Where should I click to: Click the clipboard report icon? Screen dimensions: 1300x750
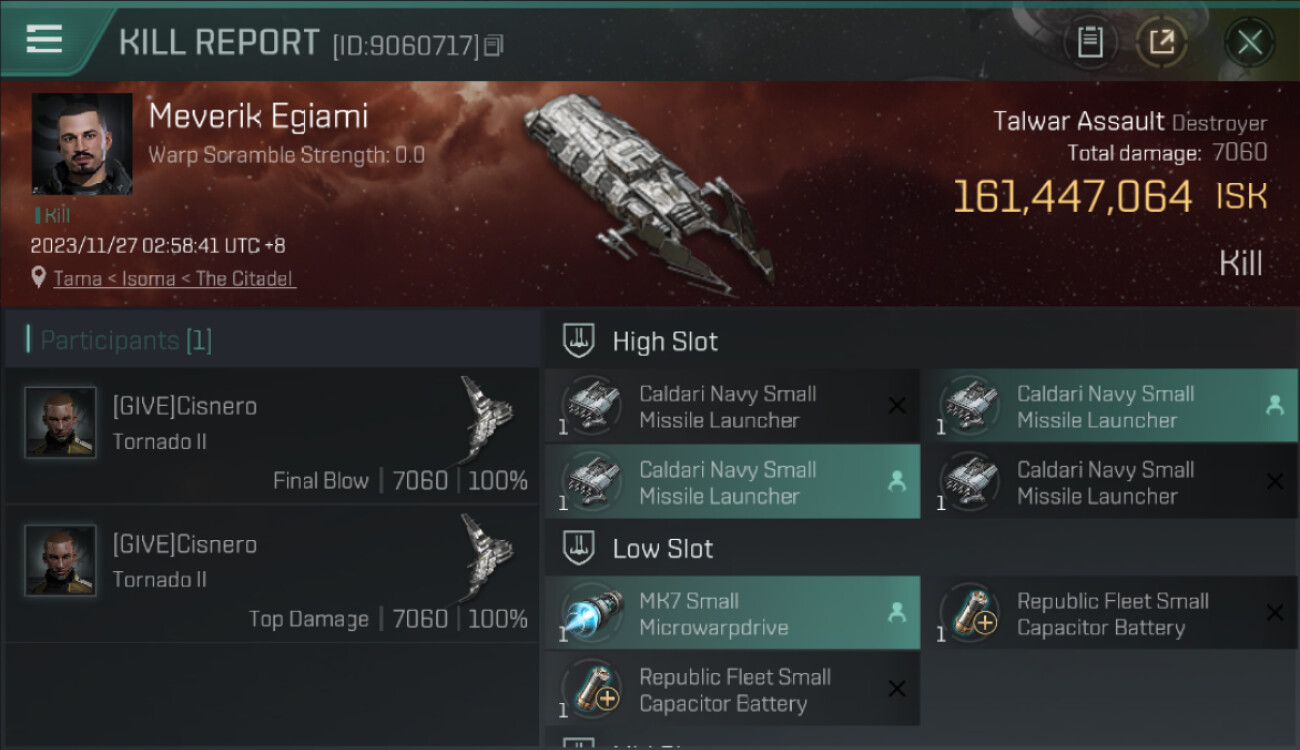click(x=1089, y=42)
